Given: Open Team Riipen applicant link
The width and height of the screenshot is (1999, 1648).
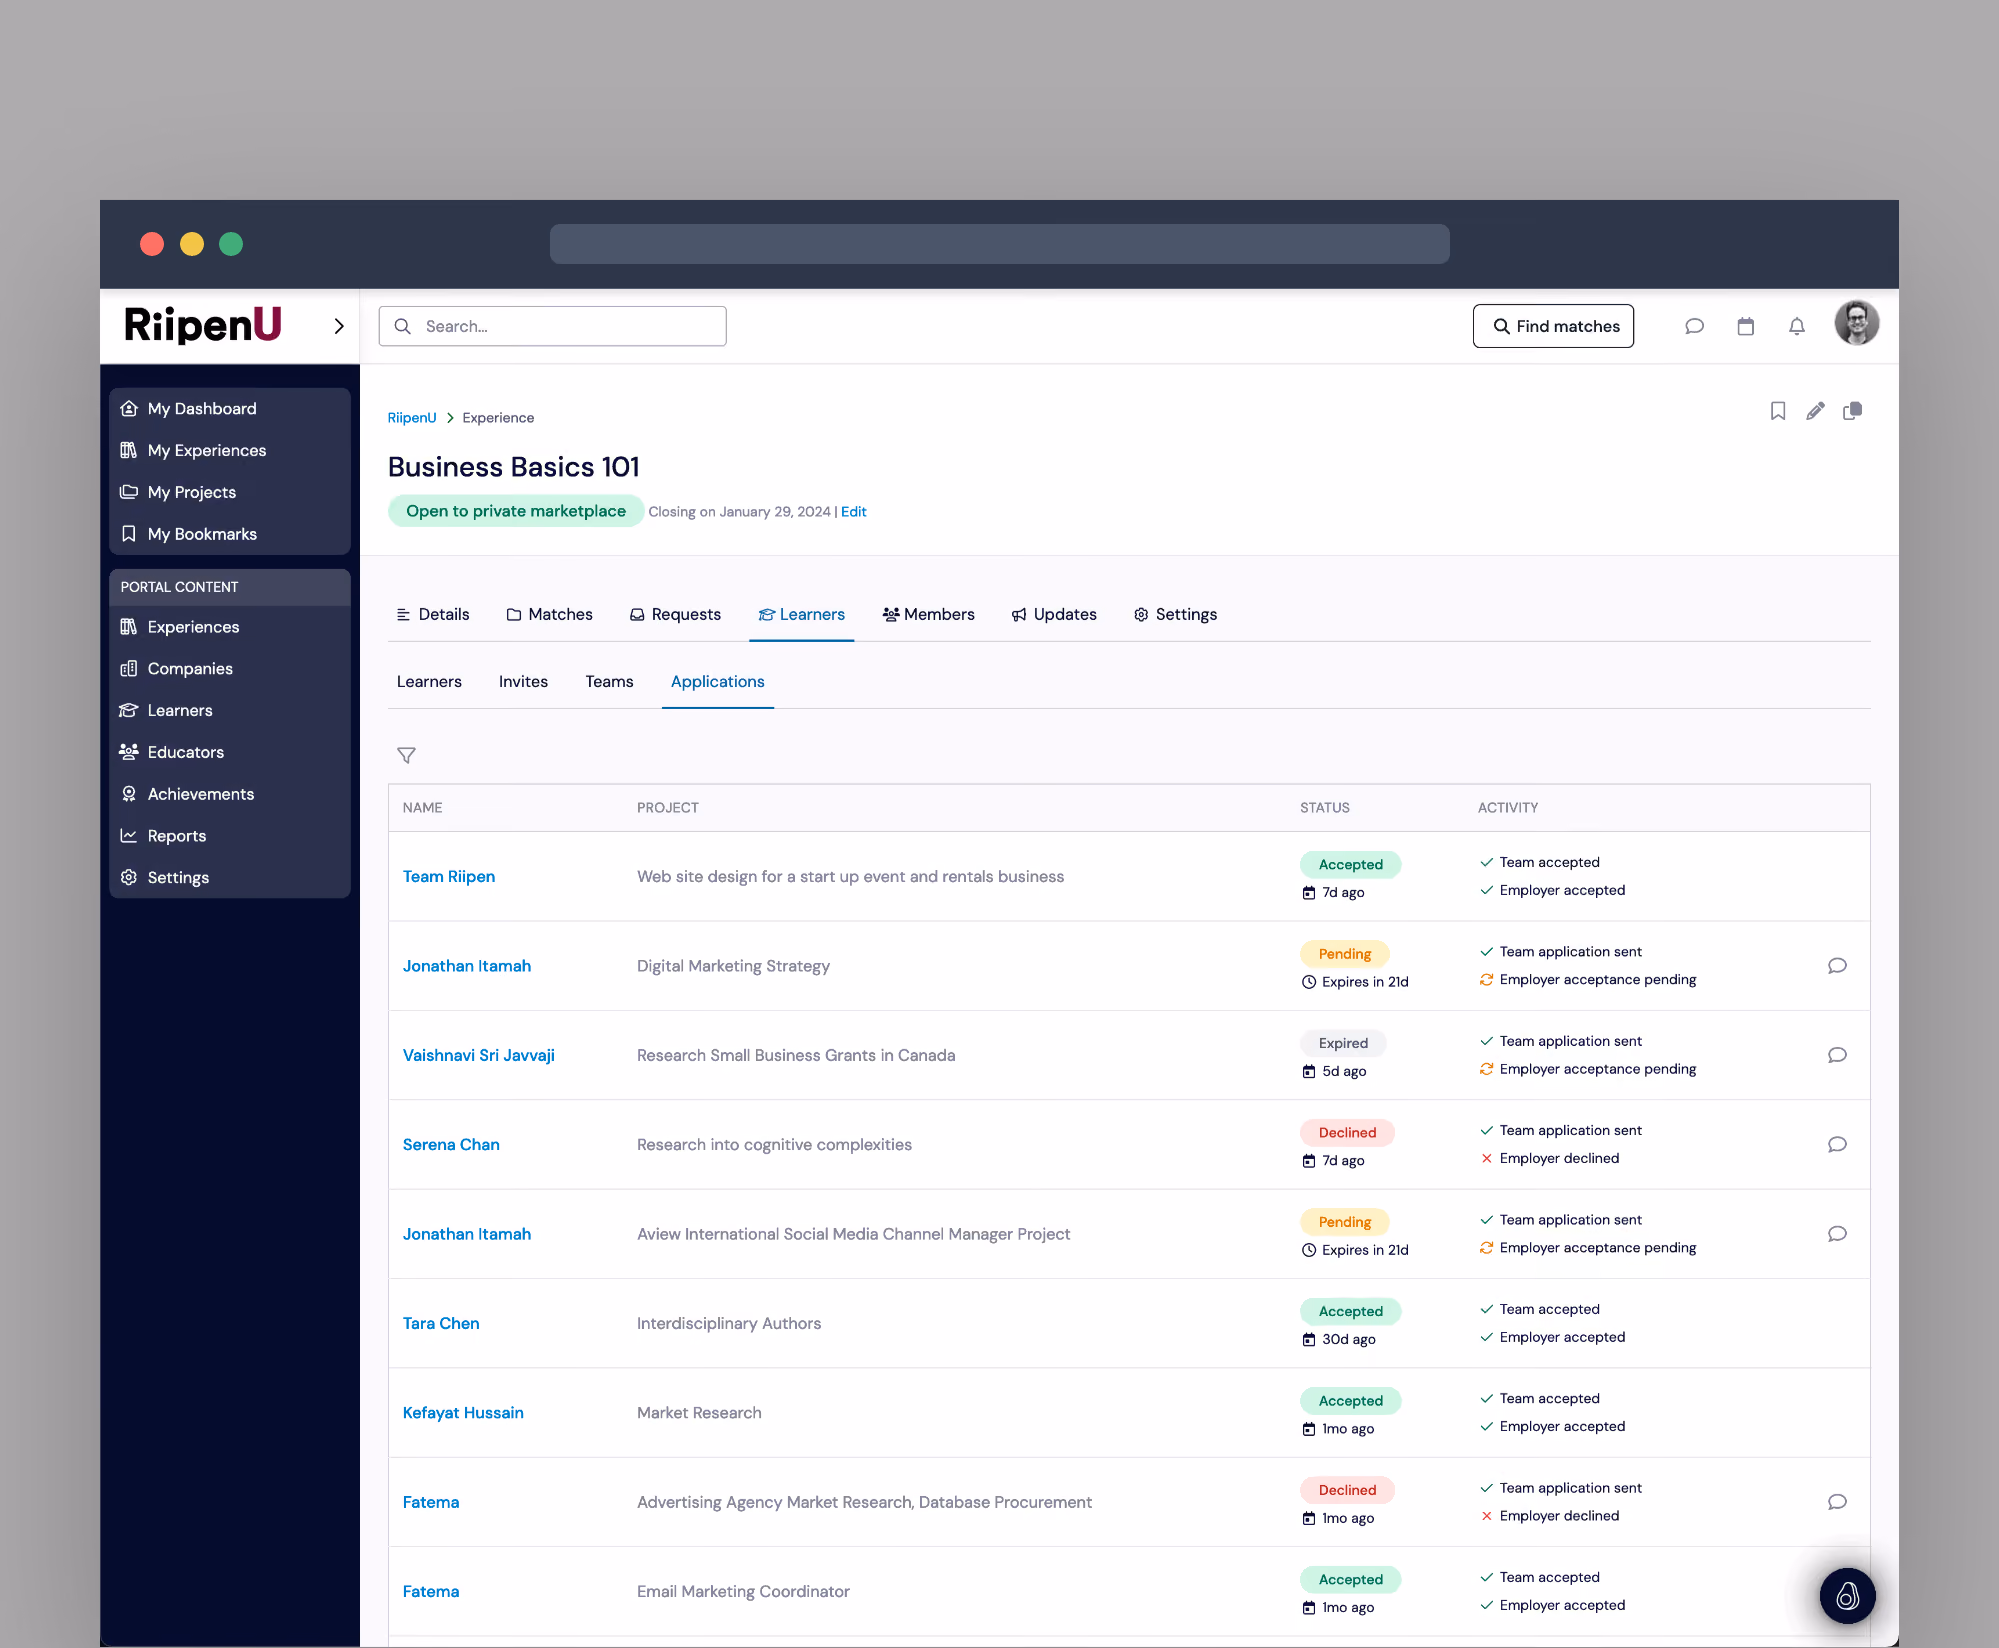Looking at the screenshot, I should tap(449, 877).
